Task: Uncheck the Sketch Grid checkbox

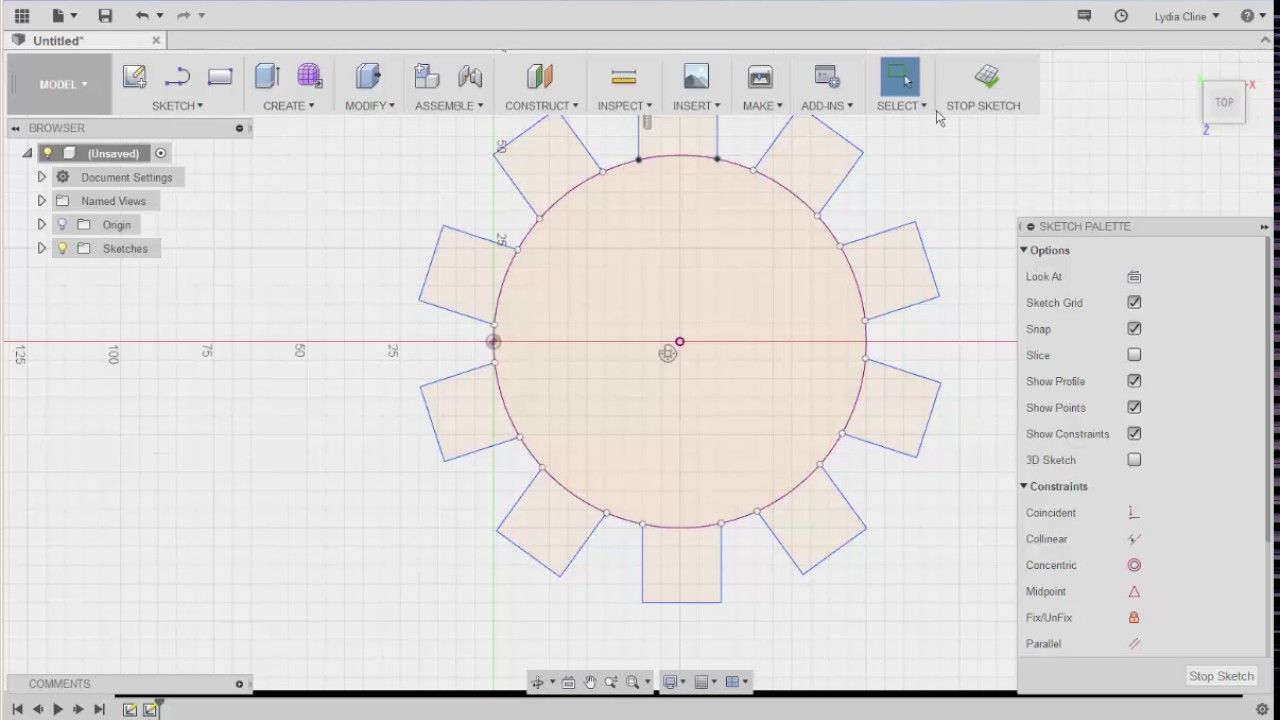Action: coord(1134,303)
